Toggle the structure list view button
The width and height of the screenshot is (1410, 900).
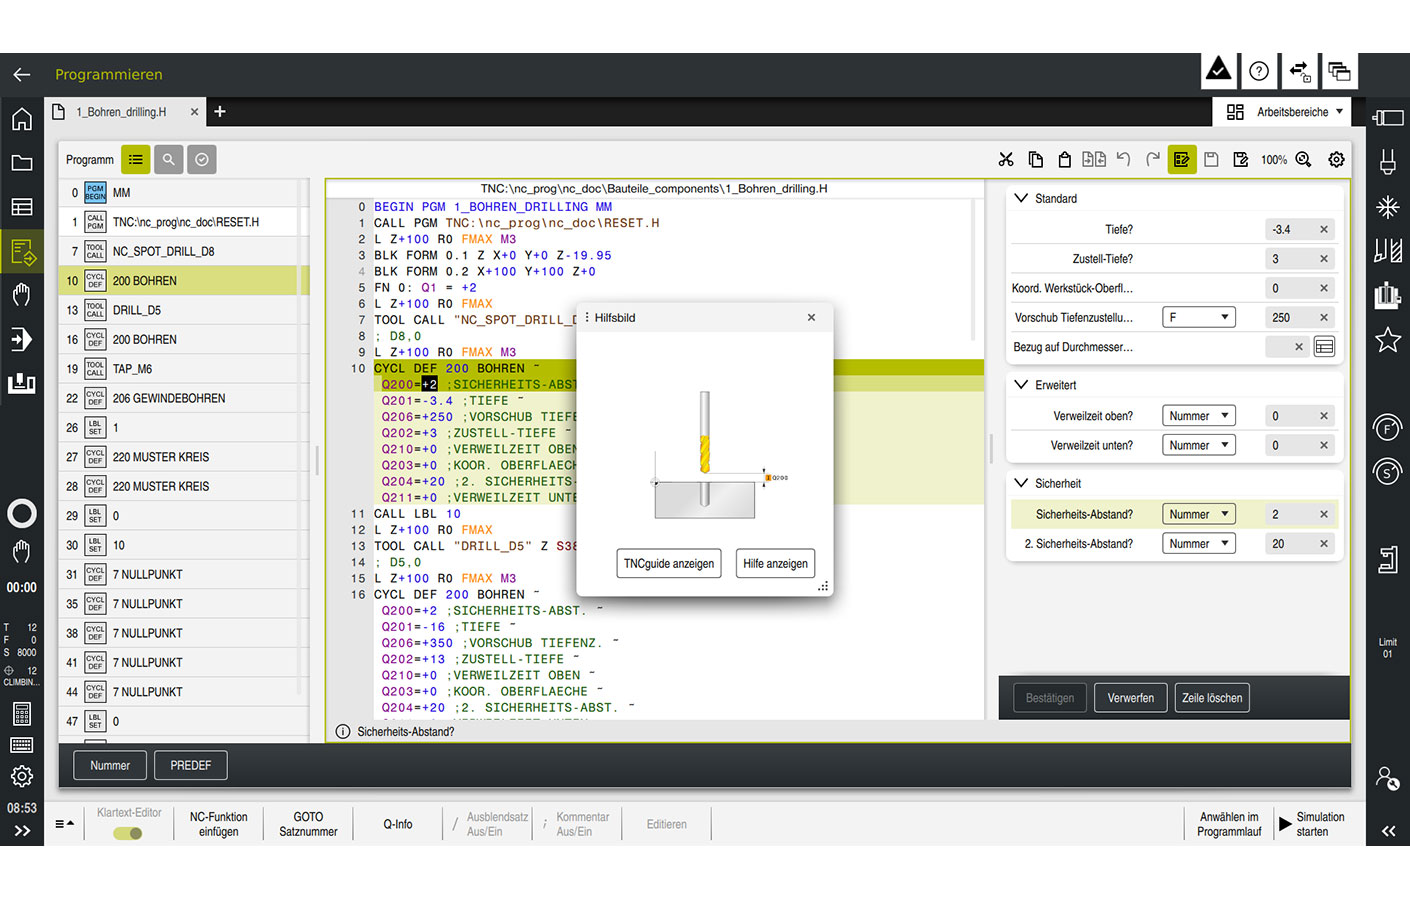tap(136, 160)
